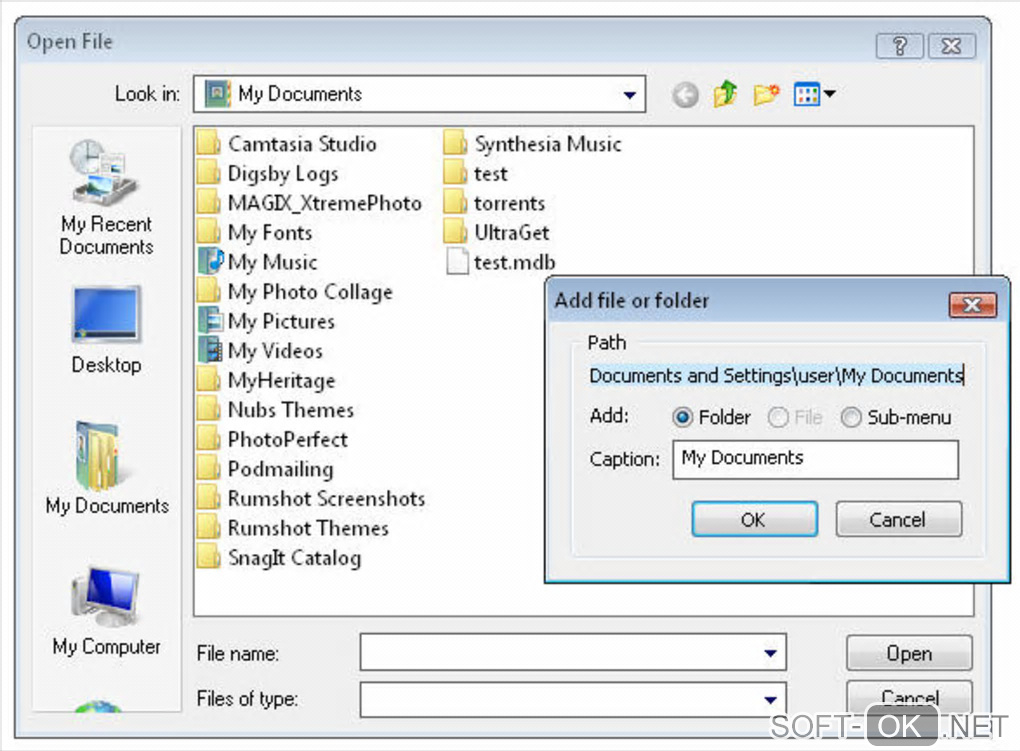Select Desktop in places sidebar

[x=106, y=330]
